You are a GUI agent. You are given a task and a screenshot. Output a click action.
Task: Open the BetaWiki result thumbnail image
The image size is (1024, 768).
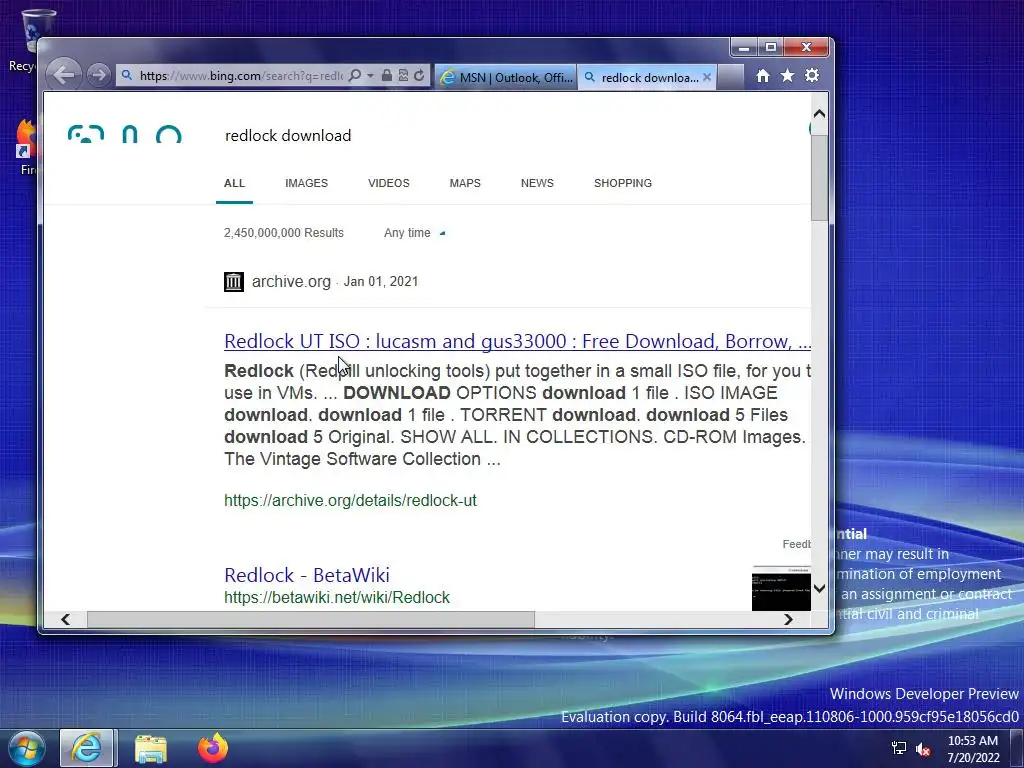click(x=781, y=588)
